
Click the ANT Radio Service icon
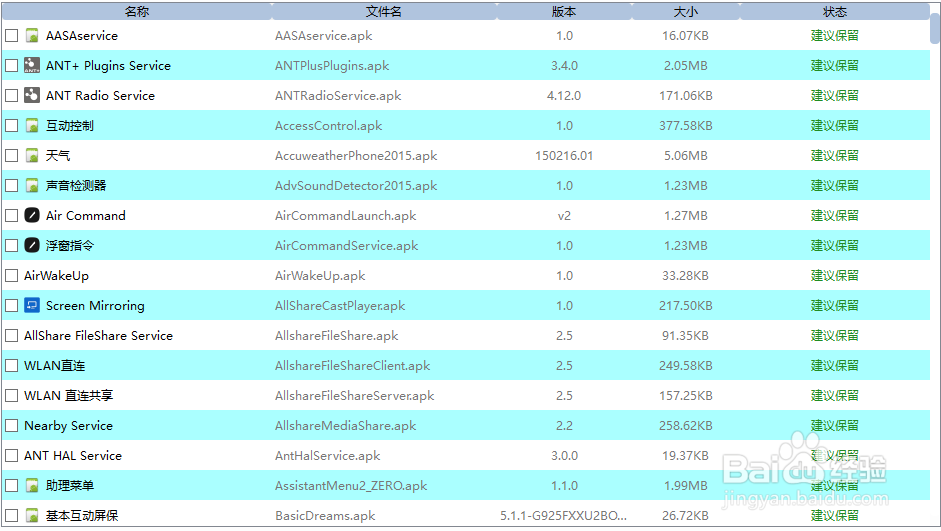pyautogui.click(x=32, y=95)
